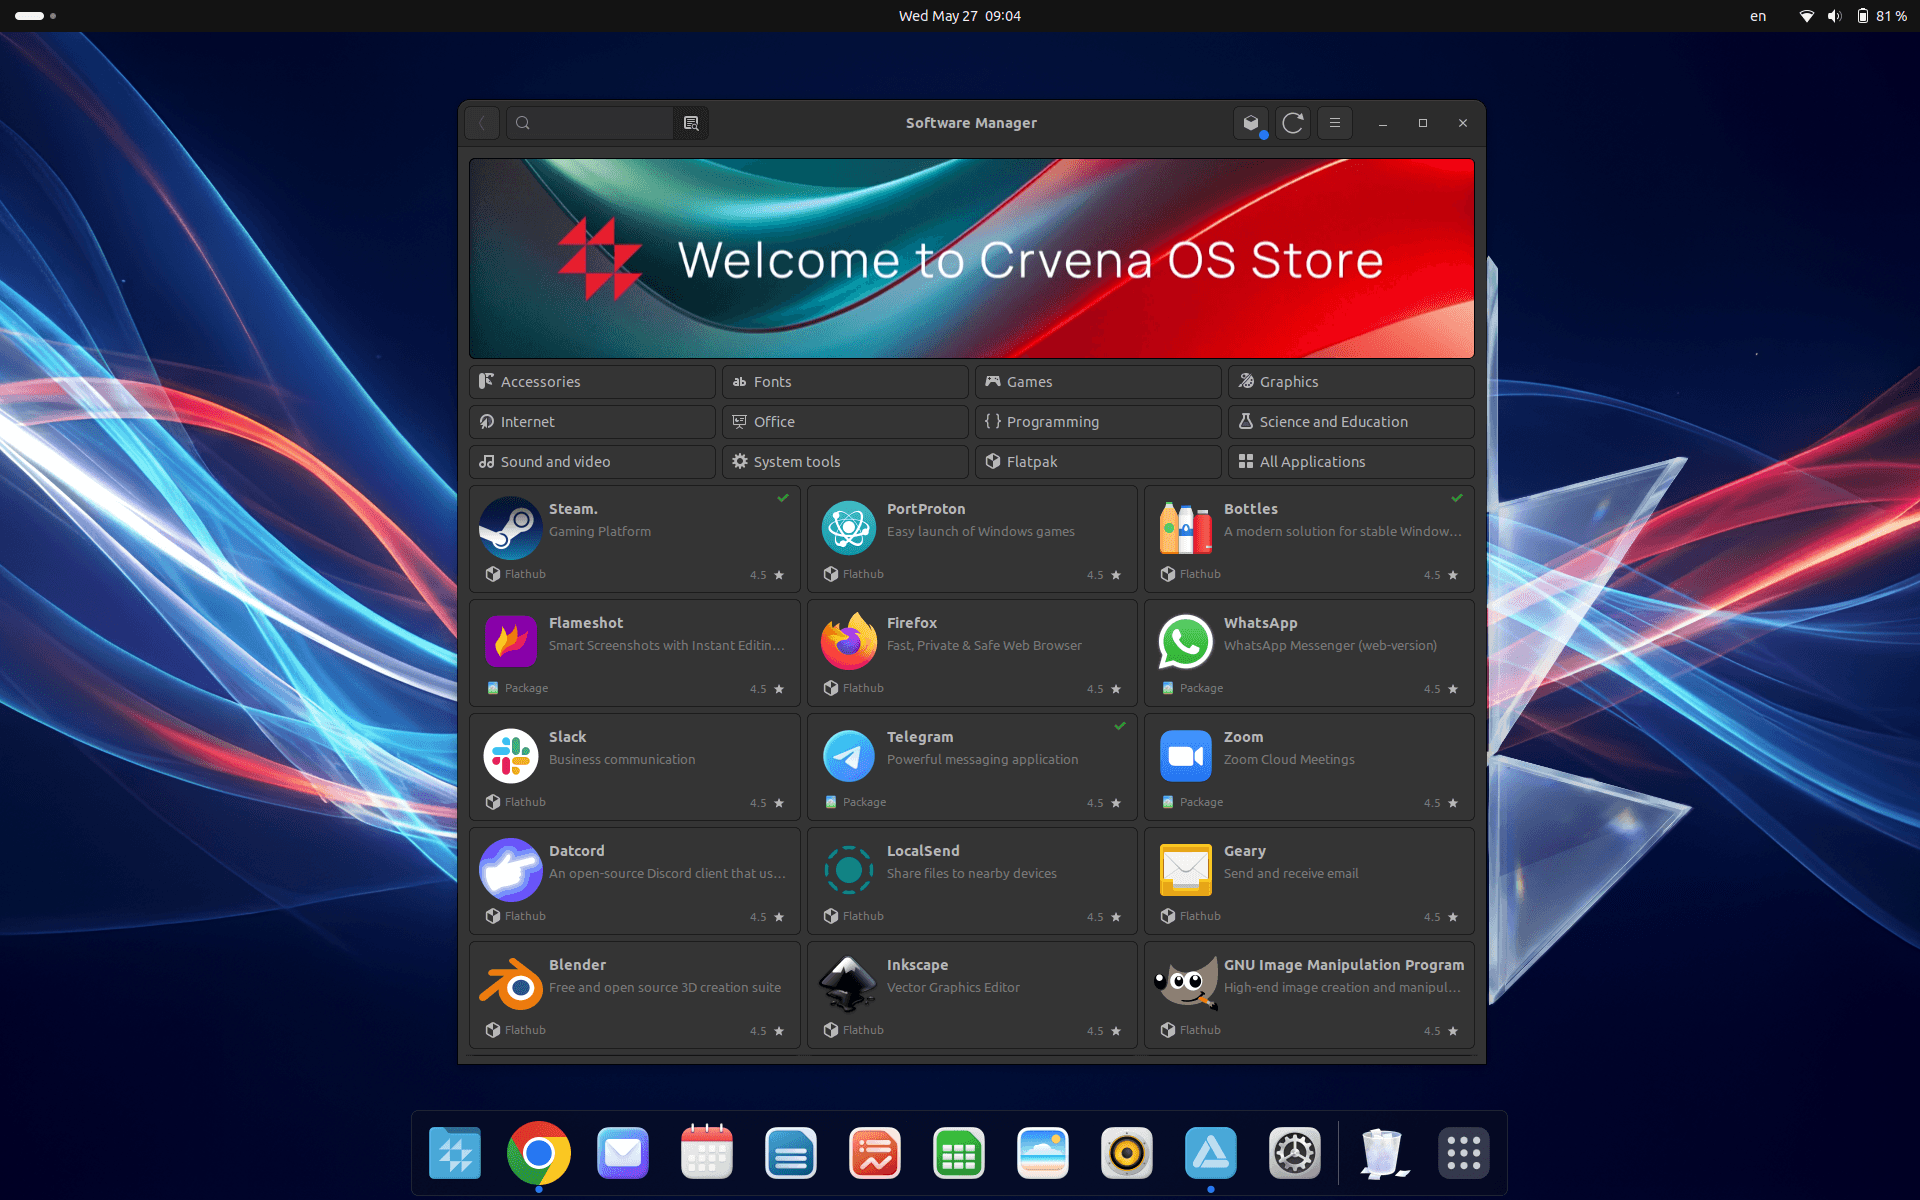This screenshot has width=1920, height=1200.
Task: Select the System tools category
Action: point(845,462)
